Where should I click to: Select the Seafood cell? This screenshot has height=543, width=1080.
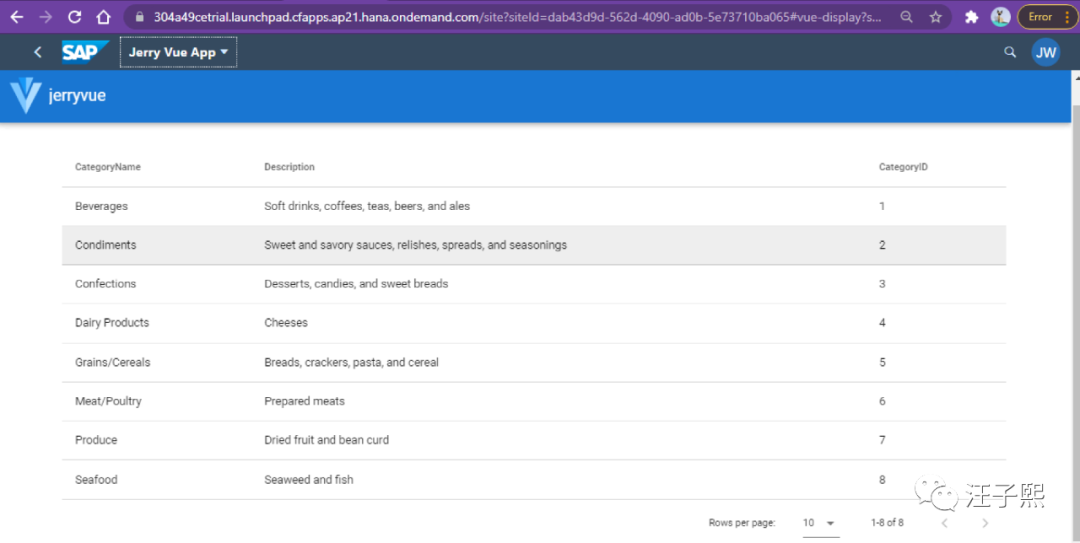(x=96, y=479)
